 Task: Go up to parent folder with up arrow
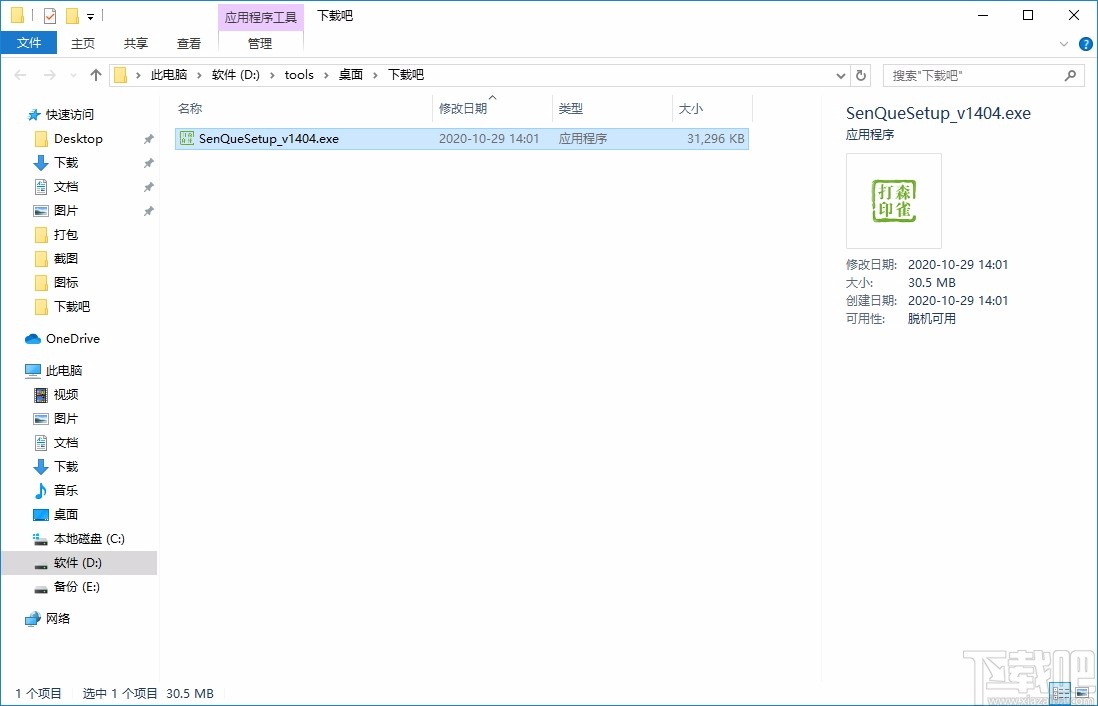pos(95,74)
